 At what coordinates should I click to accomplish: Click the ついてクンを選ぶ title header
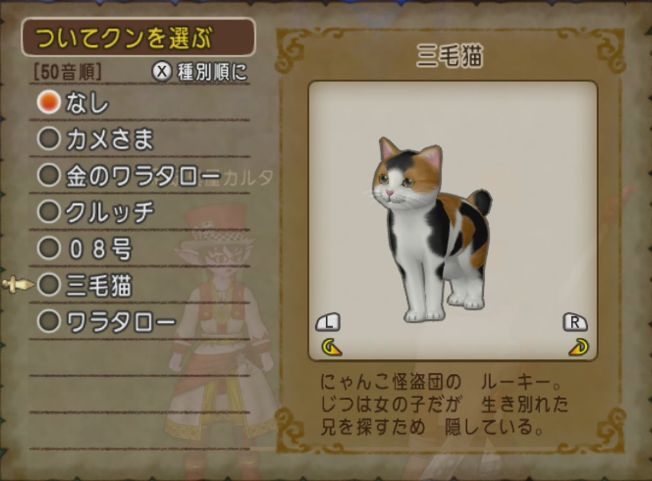pos(138,37)
